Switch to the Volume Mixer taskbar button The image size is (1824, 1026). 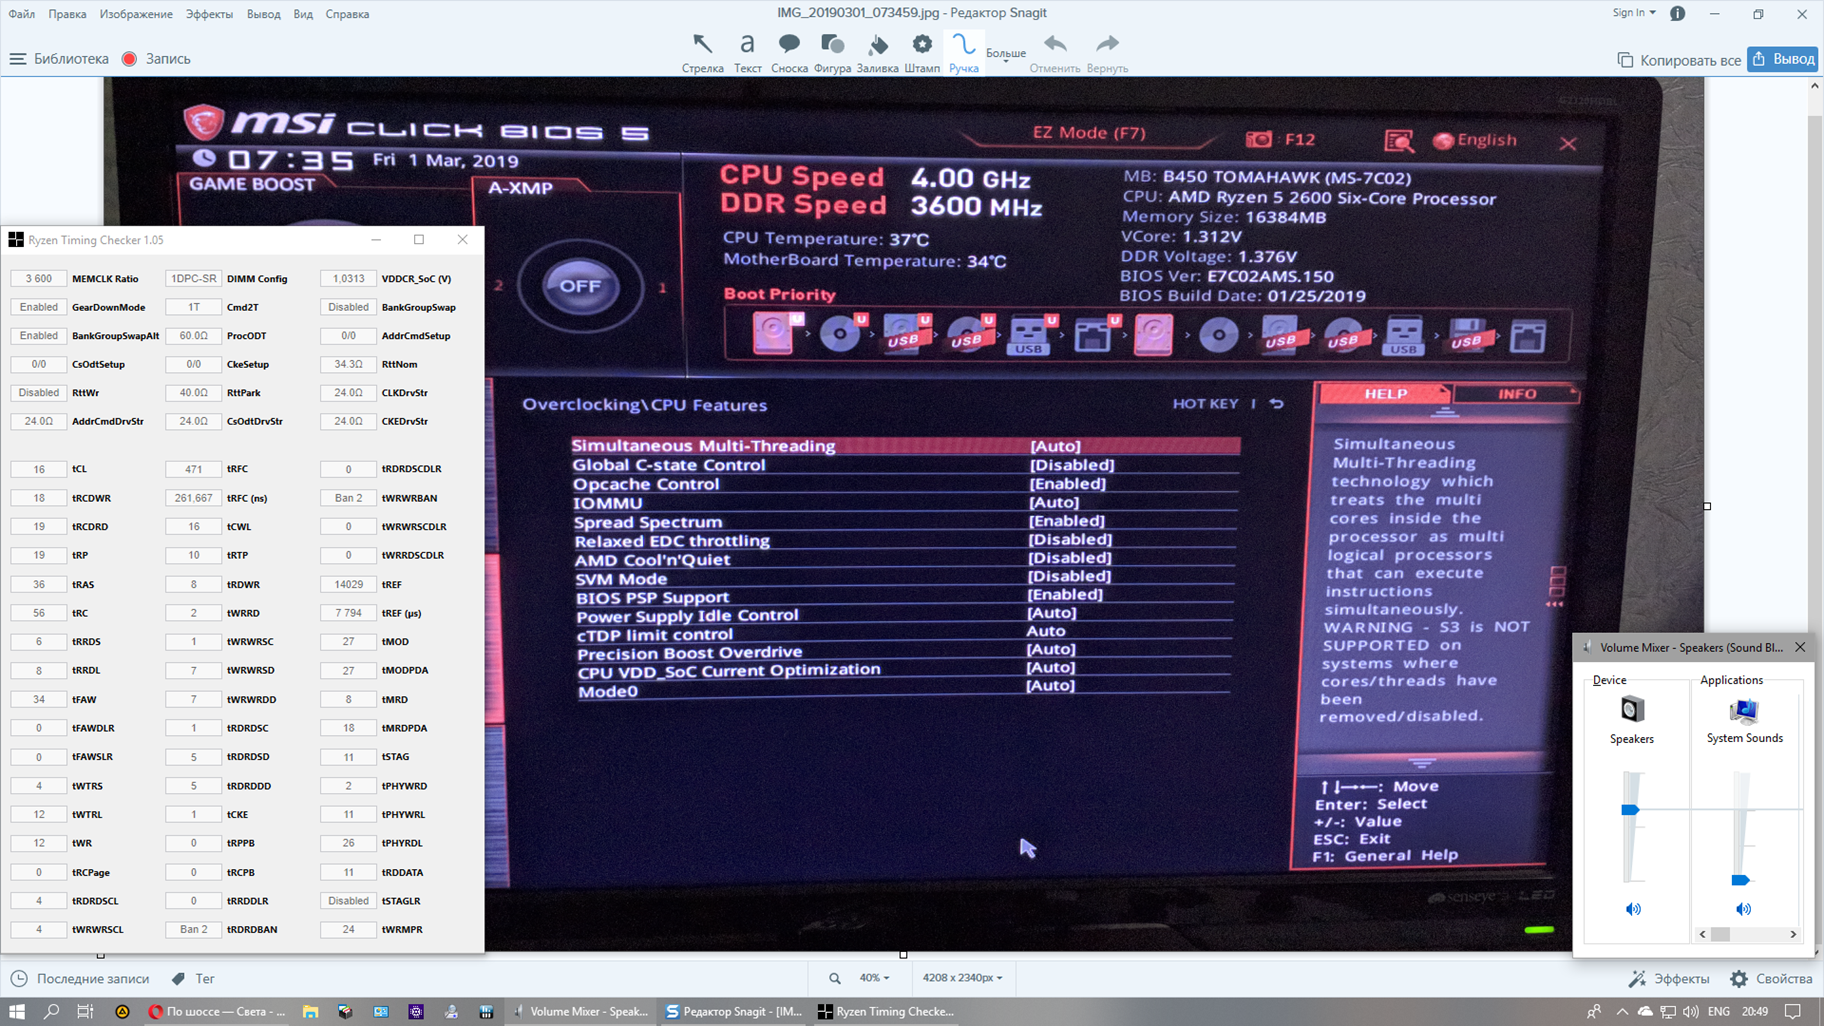point(580,1011)
